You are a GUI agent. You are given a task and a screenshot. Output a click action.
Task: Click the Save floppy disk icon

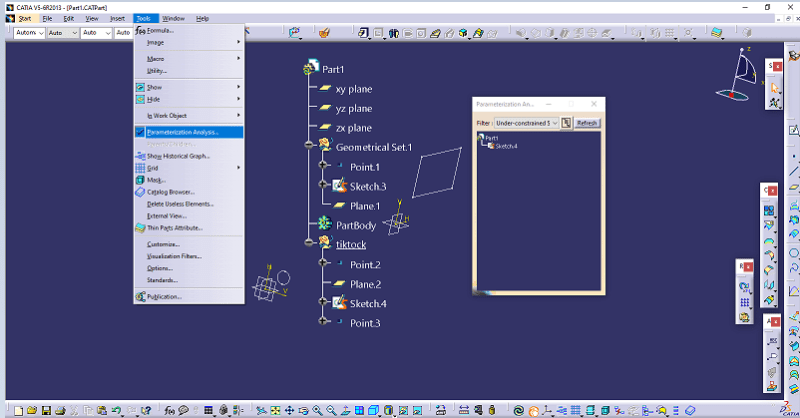(46, 410)
